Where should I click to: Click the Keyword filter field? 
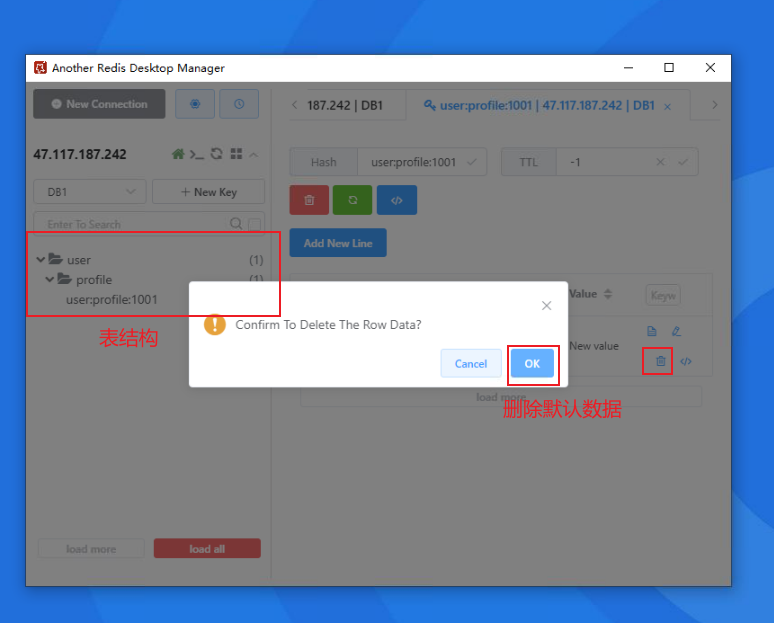coord(663,295)
